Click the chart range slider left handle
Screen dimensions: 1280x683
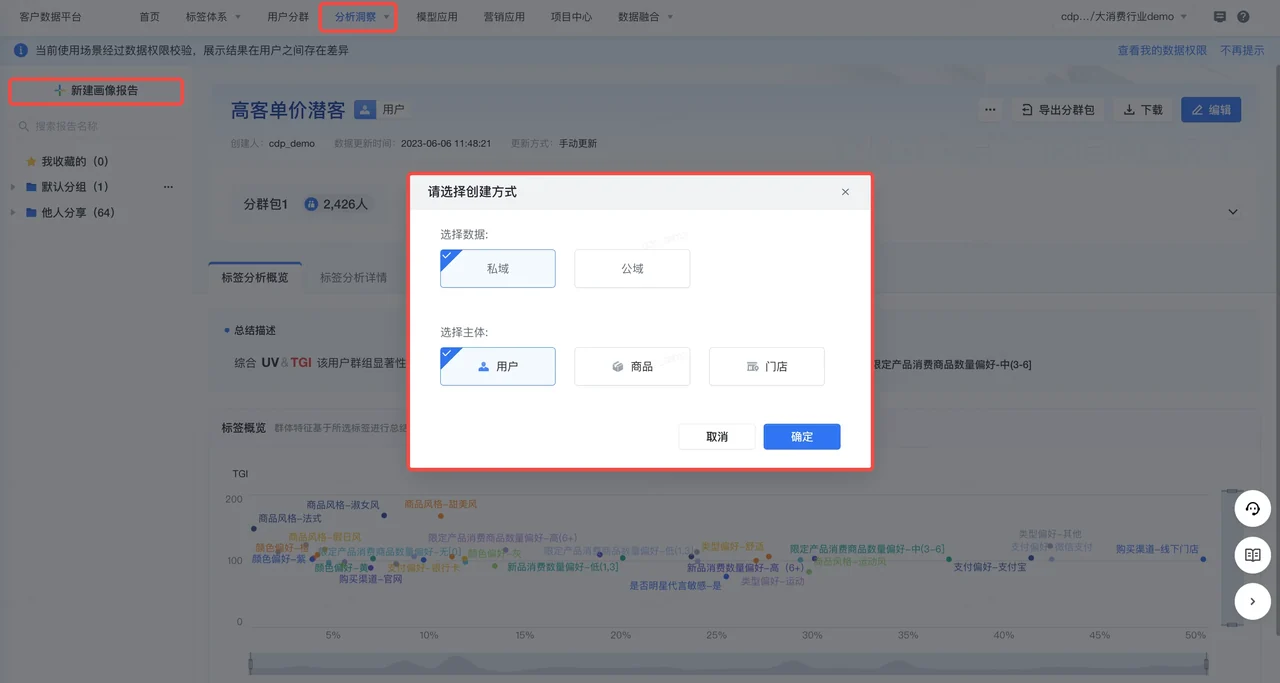click(x=249, y=665)
